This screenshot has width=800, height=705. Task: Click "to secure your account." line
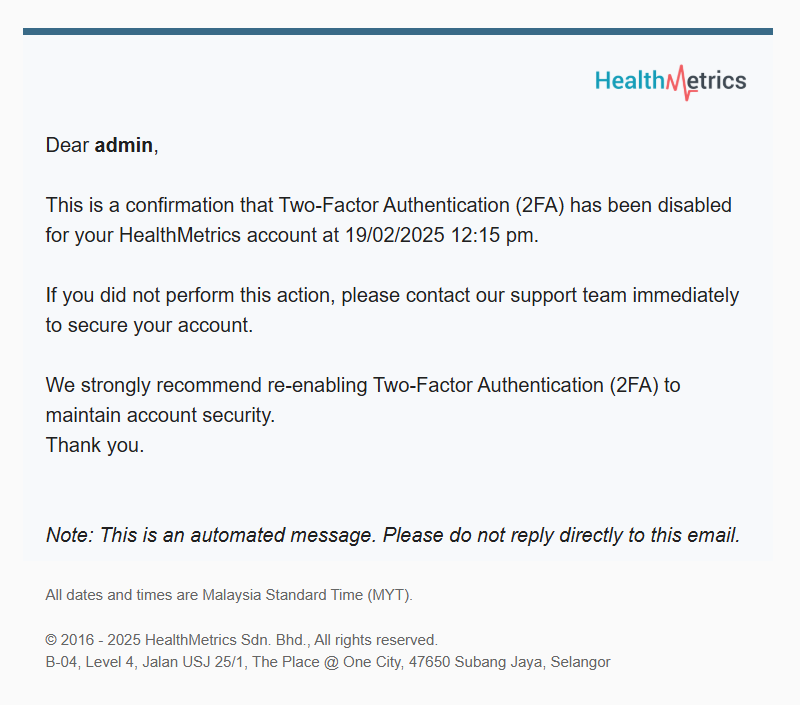149,326
